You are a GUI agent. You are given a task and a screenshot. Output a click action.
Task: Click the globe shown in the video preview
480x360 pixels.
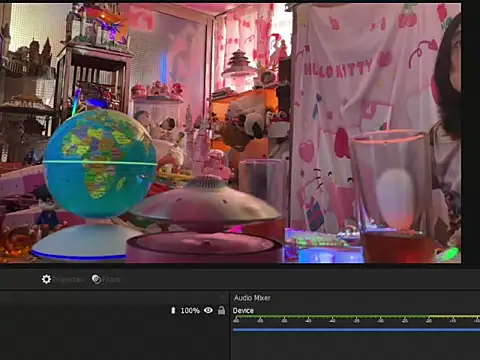[100, 163]
